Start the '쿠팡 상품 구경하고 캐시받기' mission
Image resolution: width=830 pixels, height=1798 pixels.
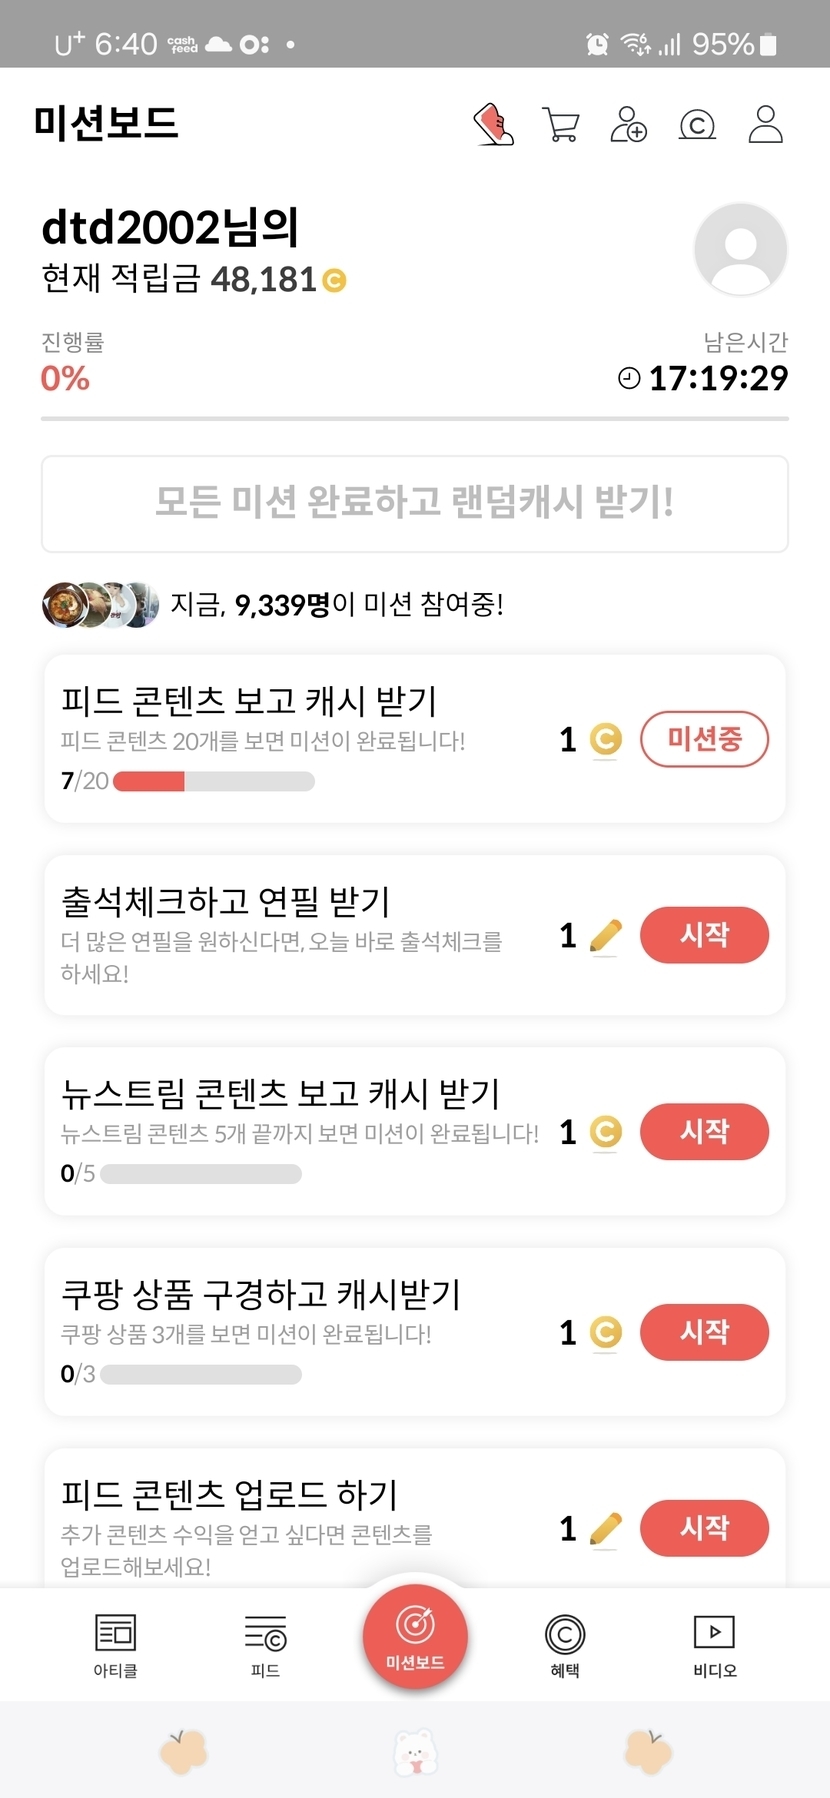pos(704,1332)
